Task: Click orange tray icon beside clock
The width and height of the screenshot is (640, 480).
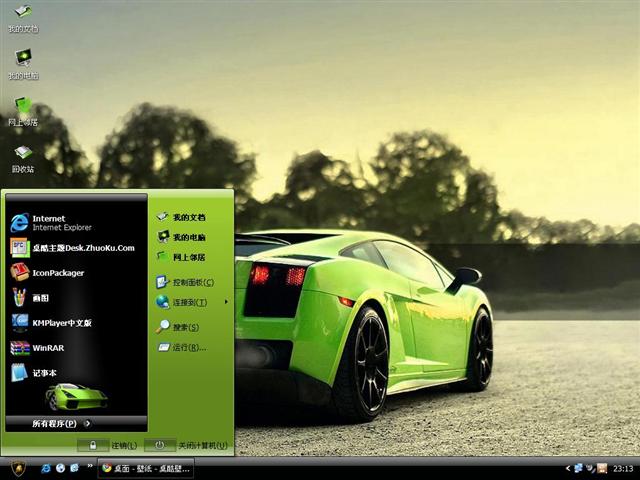Action: pyautogui.click(x=602, y=468)
